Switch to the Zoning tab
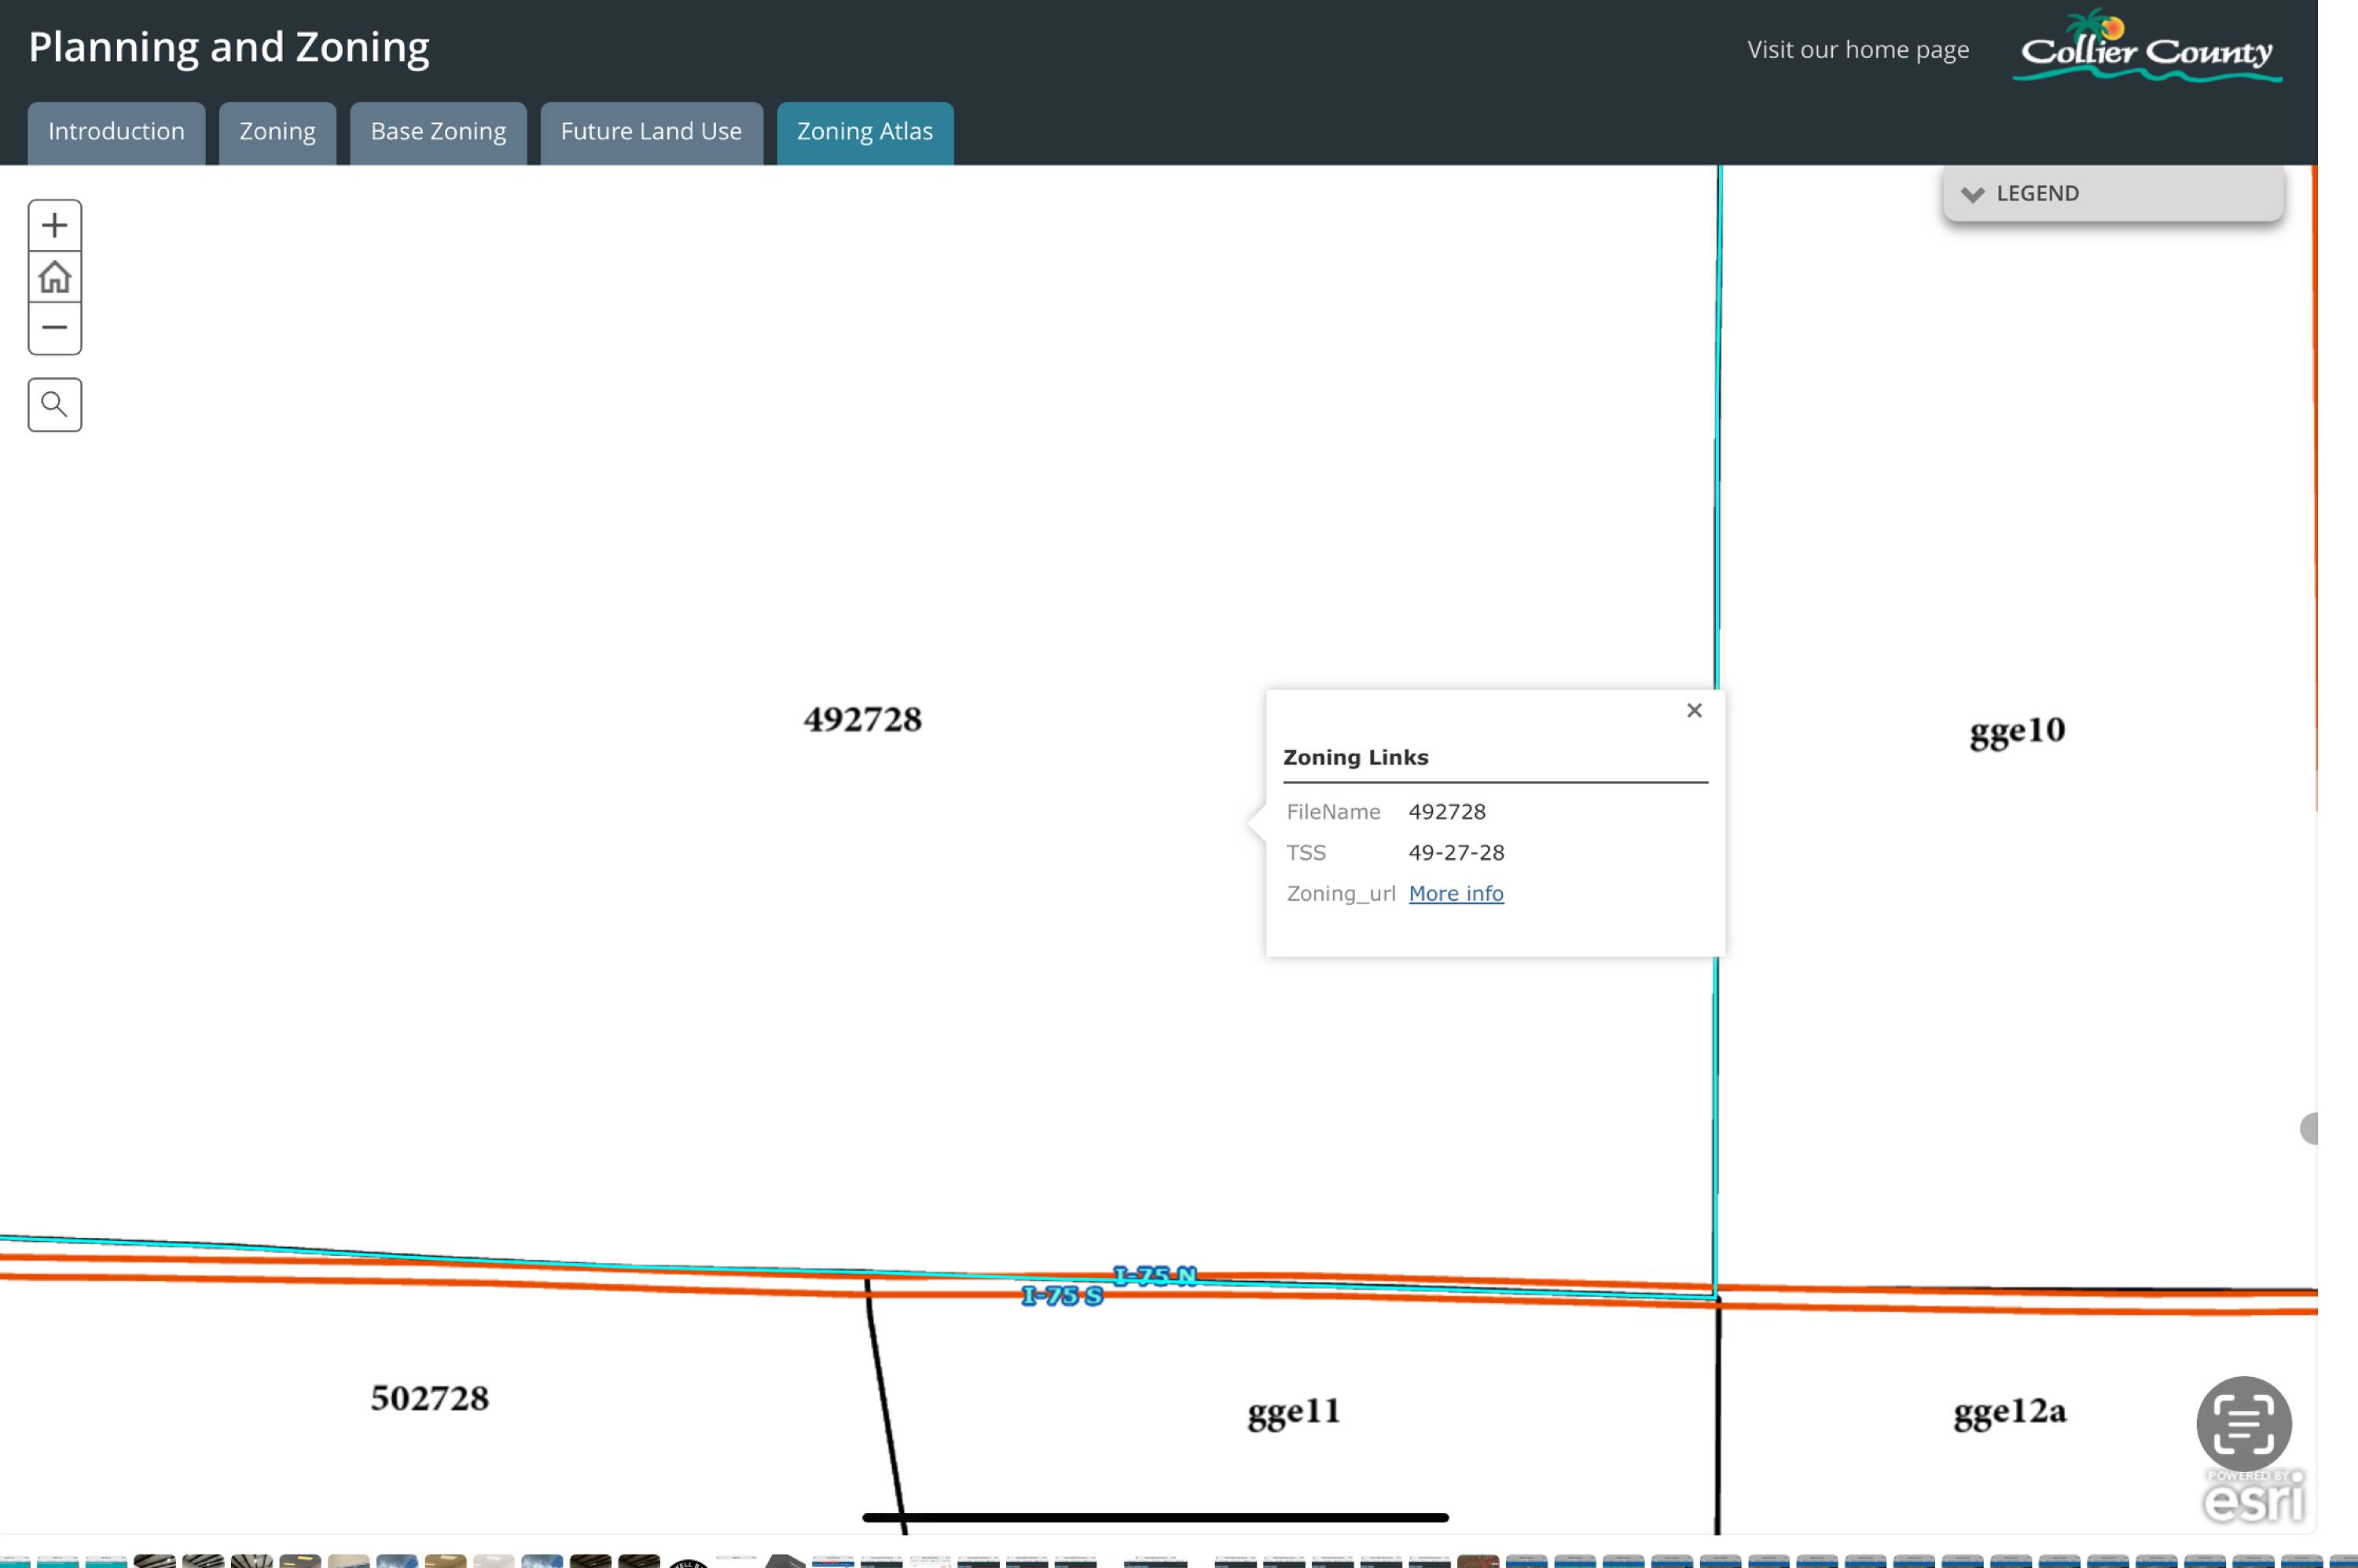The image size is (2358, 1568). (x=277, y=132)
